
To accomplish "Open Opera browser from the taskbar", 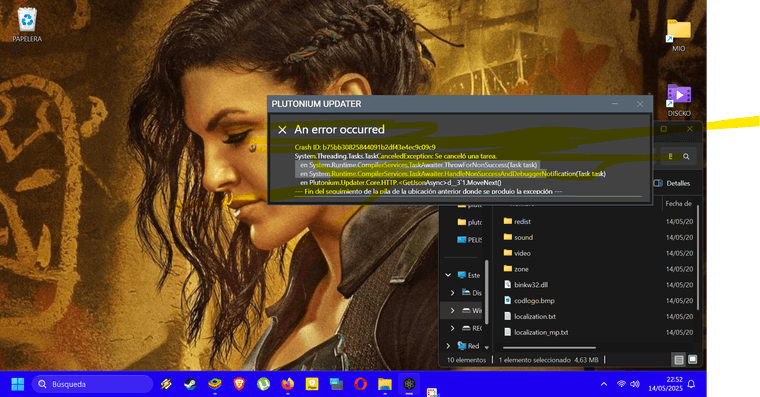I will (361, 384).
